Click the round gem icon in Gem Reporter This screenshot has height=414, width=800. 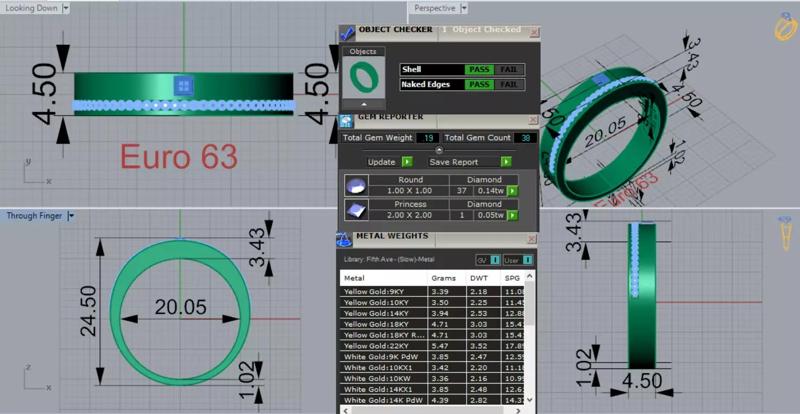pyautogui.click(x=355, y=185)
